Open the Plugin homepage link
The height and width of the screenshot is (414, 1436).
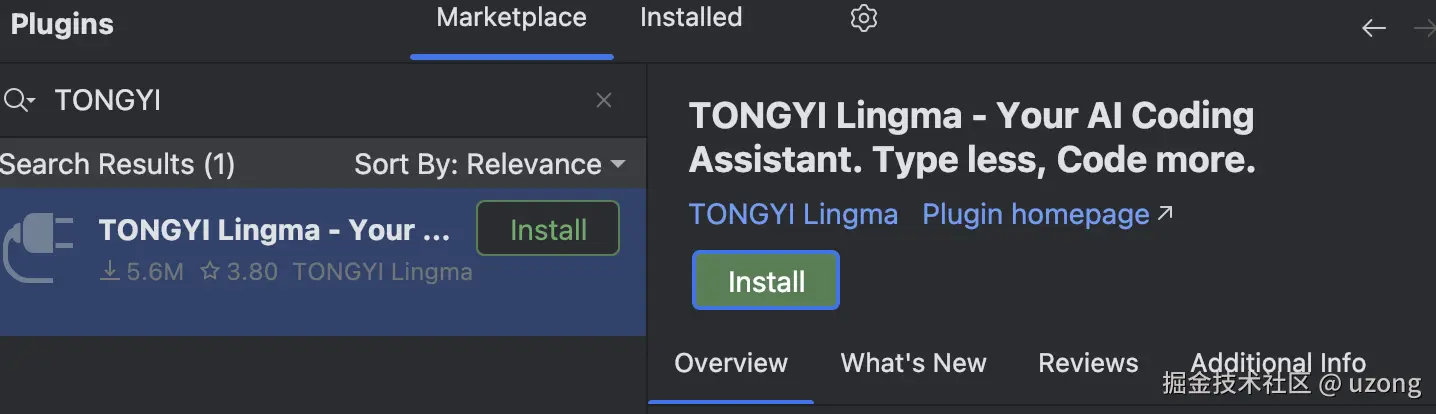point(1035,214)
